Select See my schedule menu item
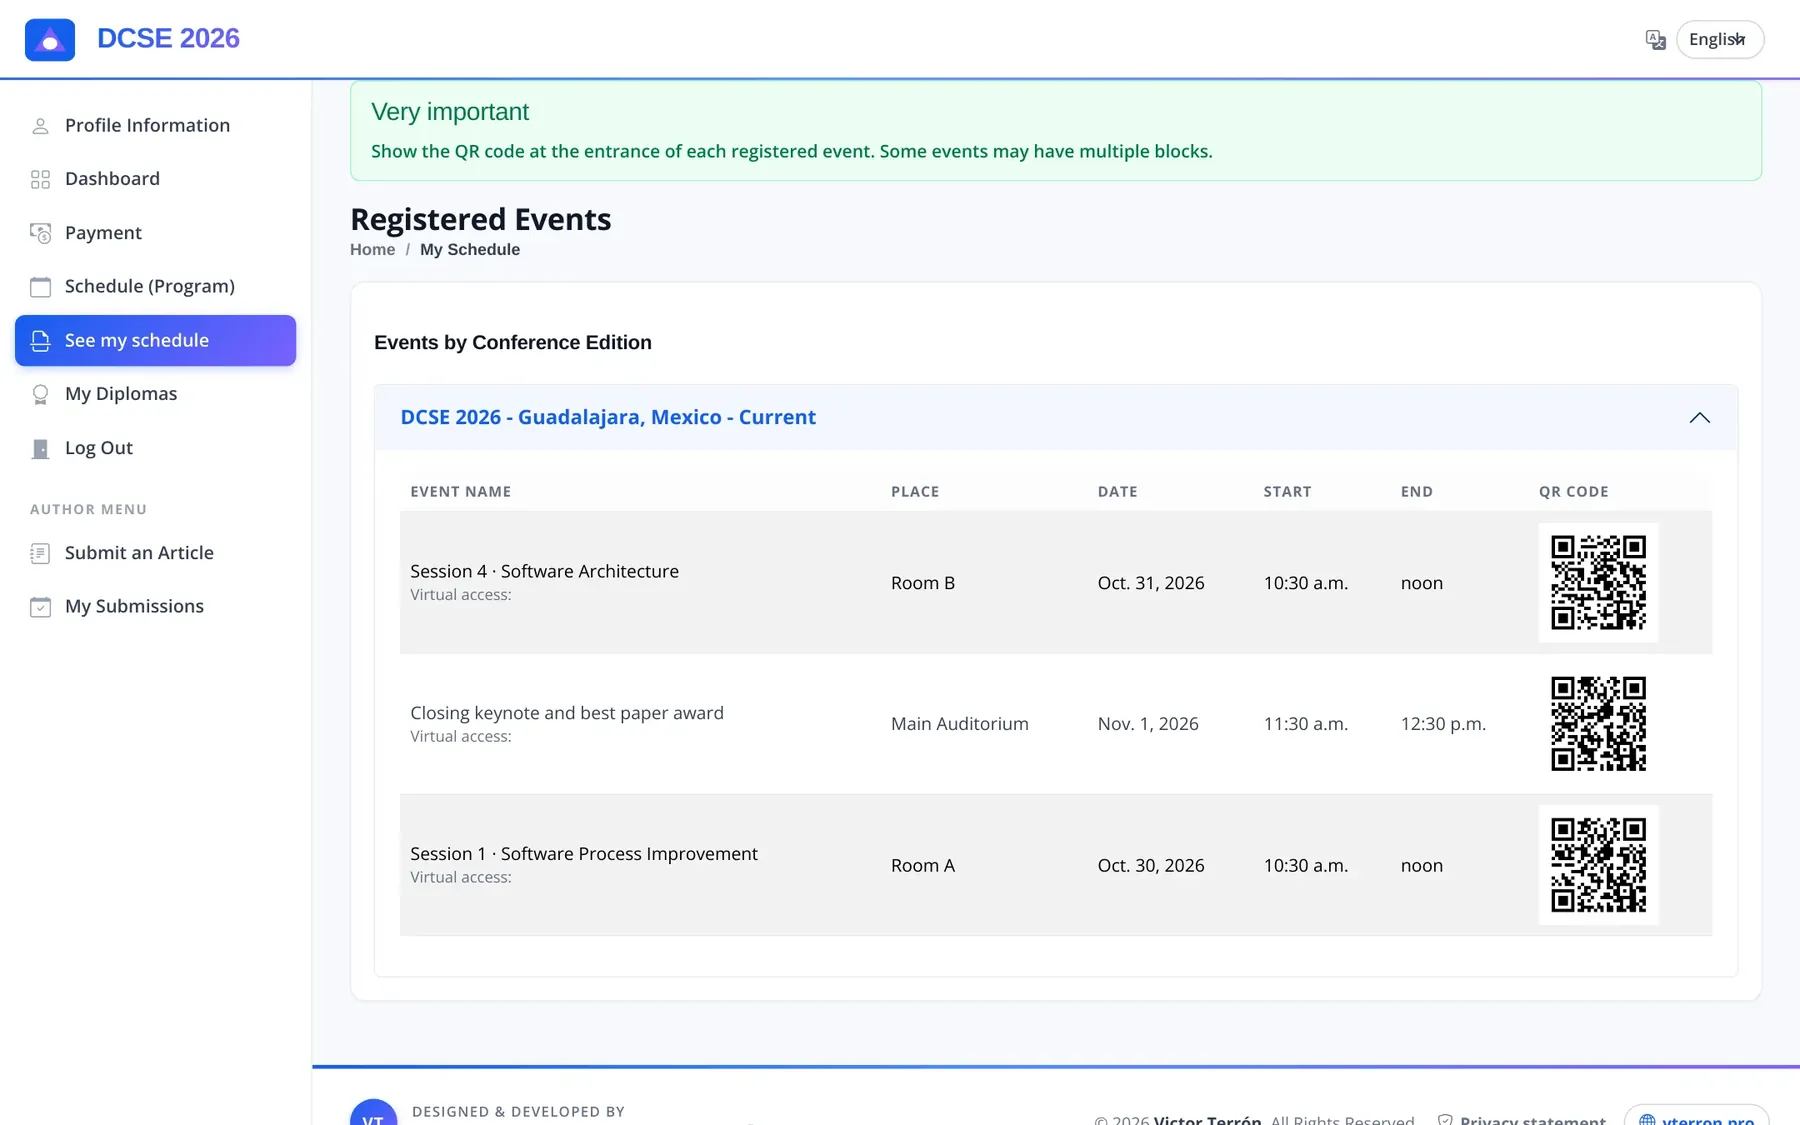Image resolution: width=1800 pixels, height=1125 pixels. 156,340
